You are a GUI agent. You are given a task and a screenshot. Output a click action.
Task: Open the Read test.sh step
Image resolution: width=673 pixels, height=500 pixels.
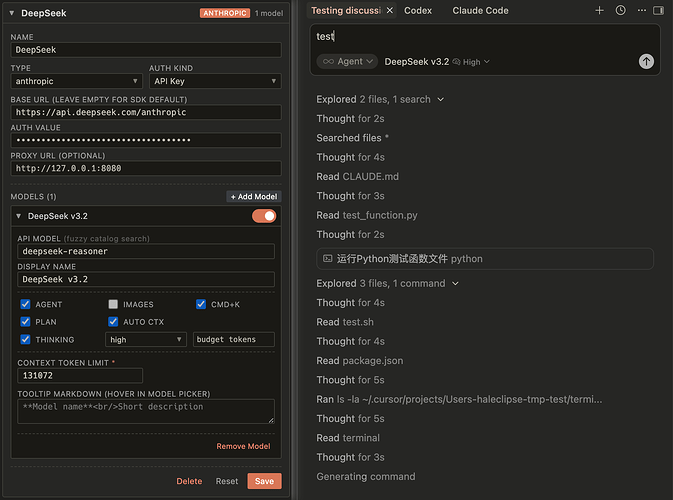coord(345,322)
